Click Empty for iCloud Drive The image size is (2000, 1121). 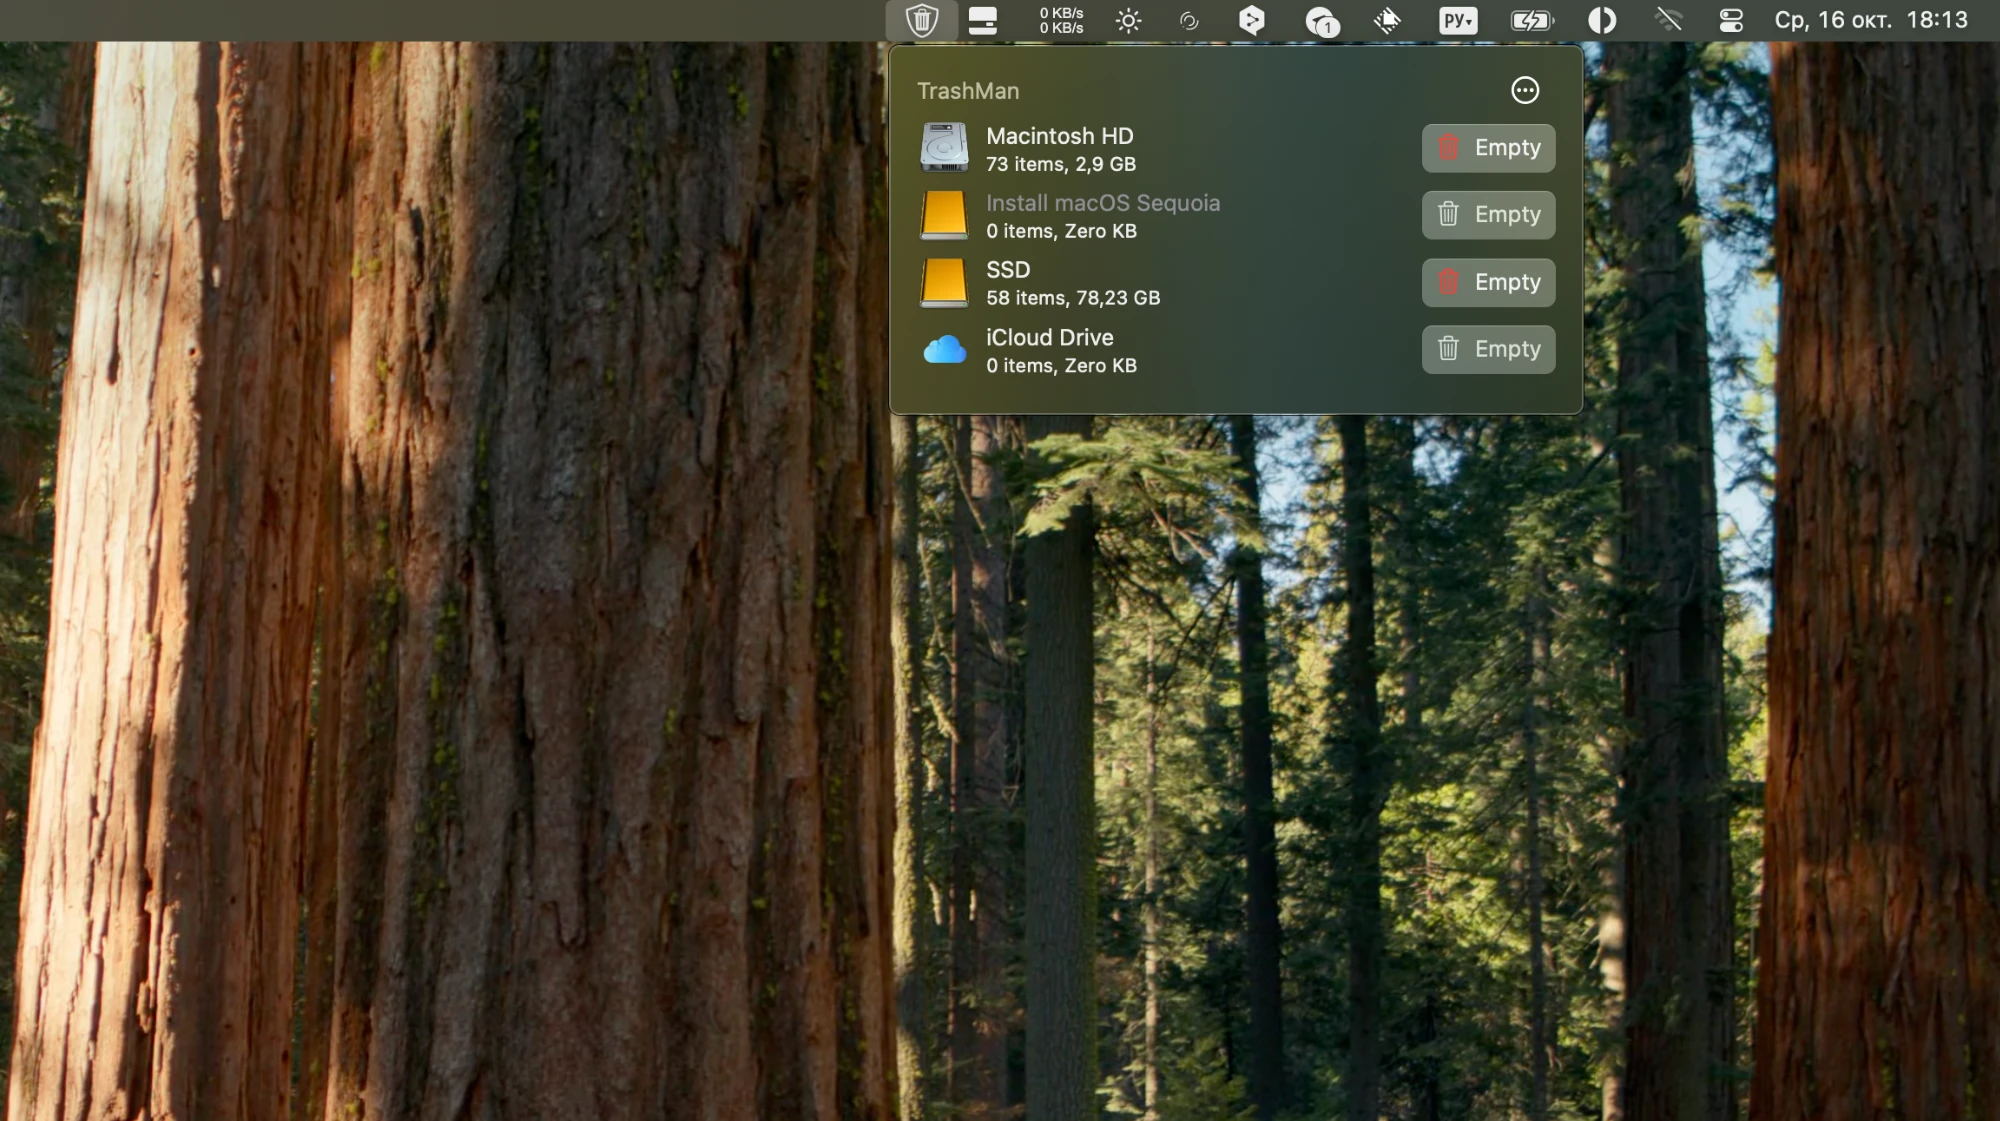click(x=1488, y=349)
